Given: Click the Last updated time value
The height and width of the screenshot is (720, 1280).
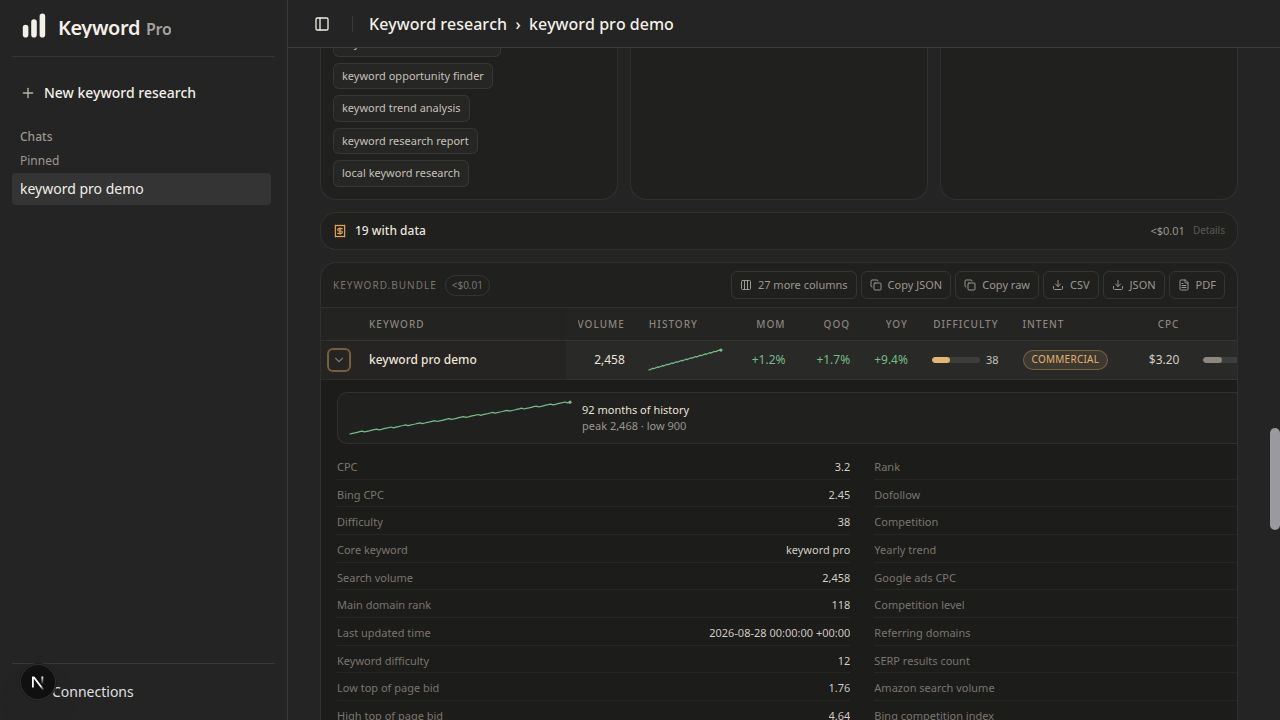Looking at the screenshot, I should point(780,633).
